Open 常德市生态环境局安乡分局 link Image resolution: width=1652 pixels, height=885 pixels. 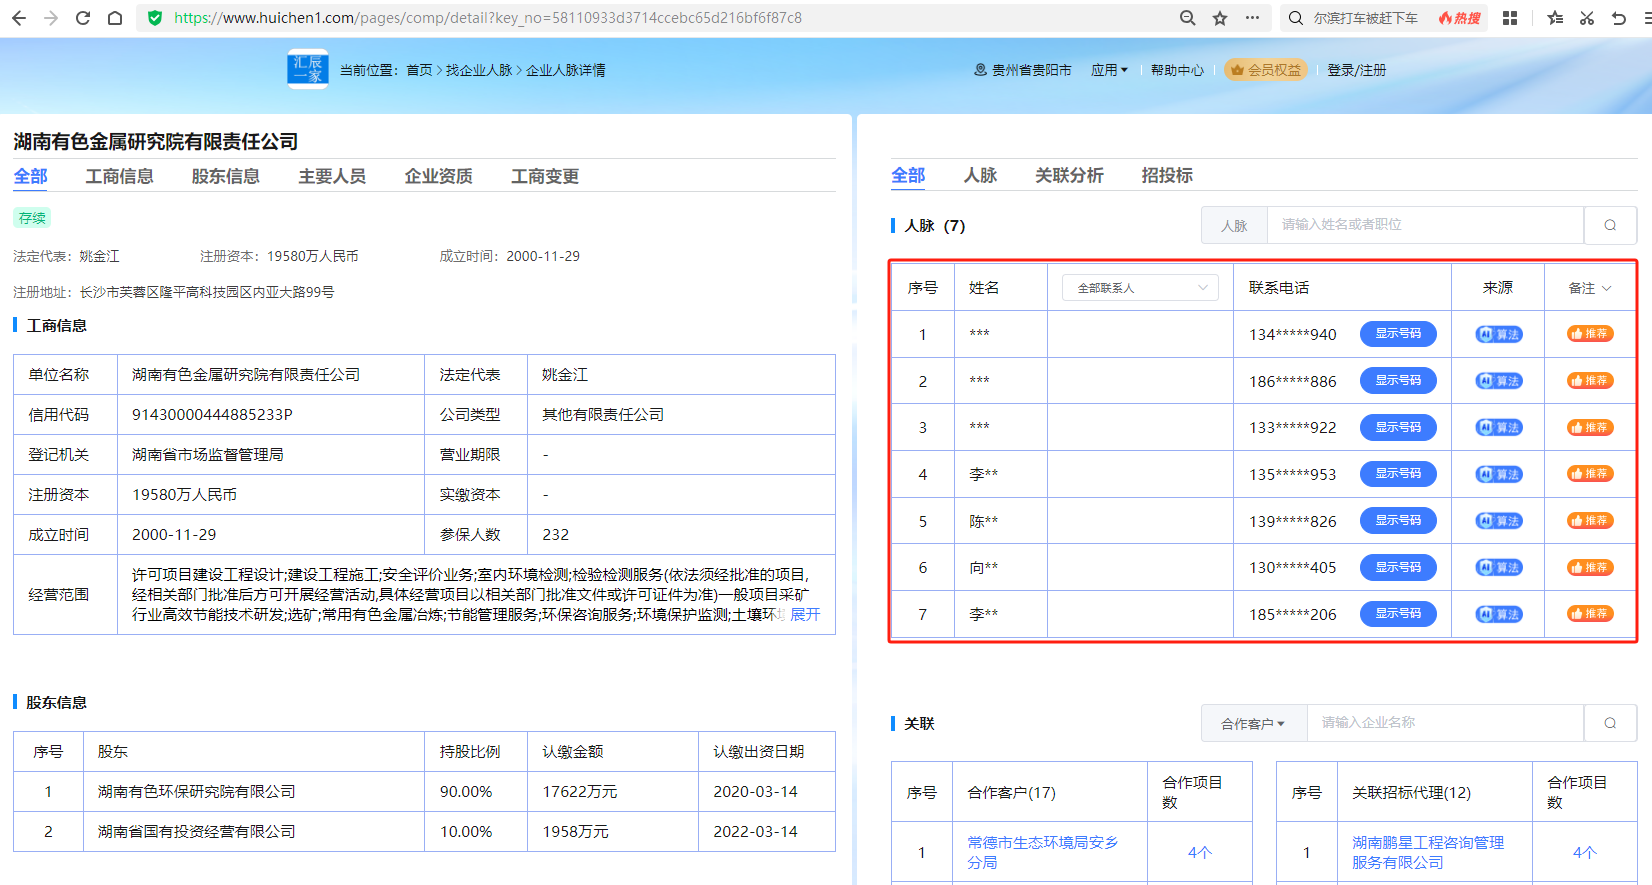pos(1043,852)
